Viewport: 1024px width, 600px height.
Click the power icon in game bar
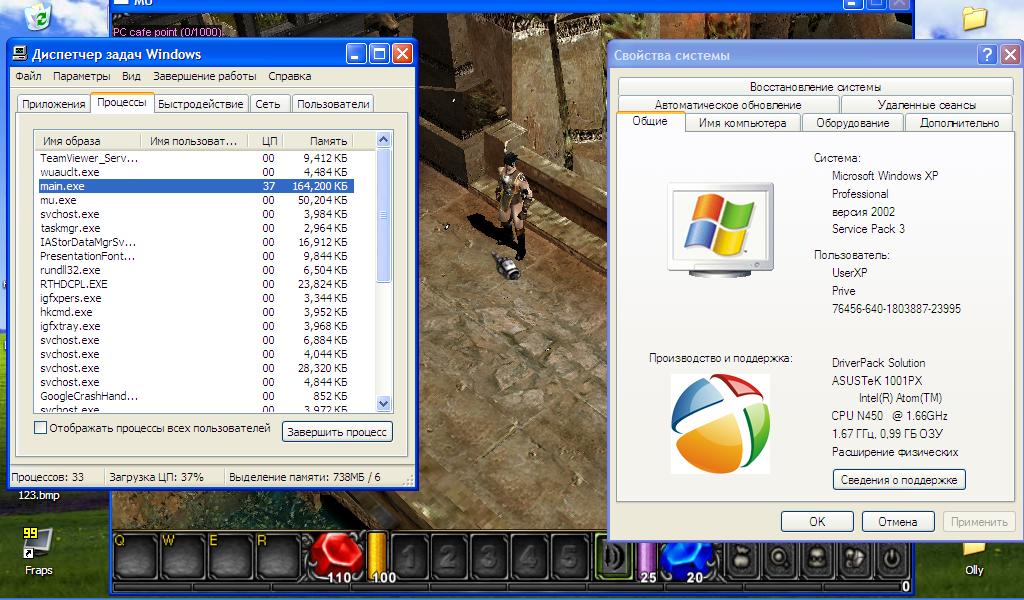point(891,560)
